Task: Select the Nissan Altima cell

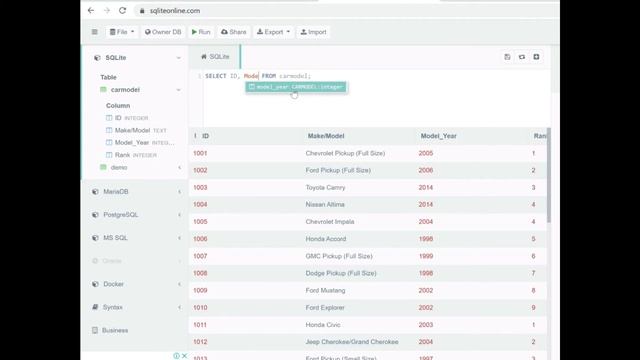Action: [x=325, y=204]
